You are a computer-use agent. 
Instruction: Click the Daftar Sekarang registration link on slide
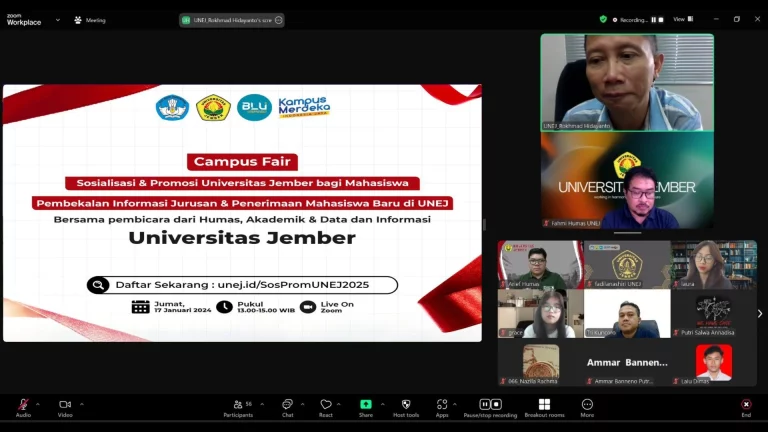click(x=242, y=285)
